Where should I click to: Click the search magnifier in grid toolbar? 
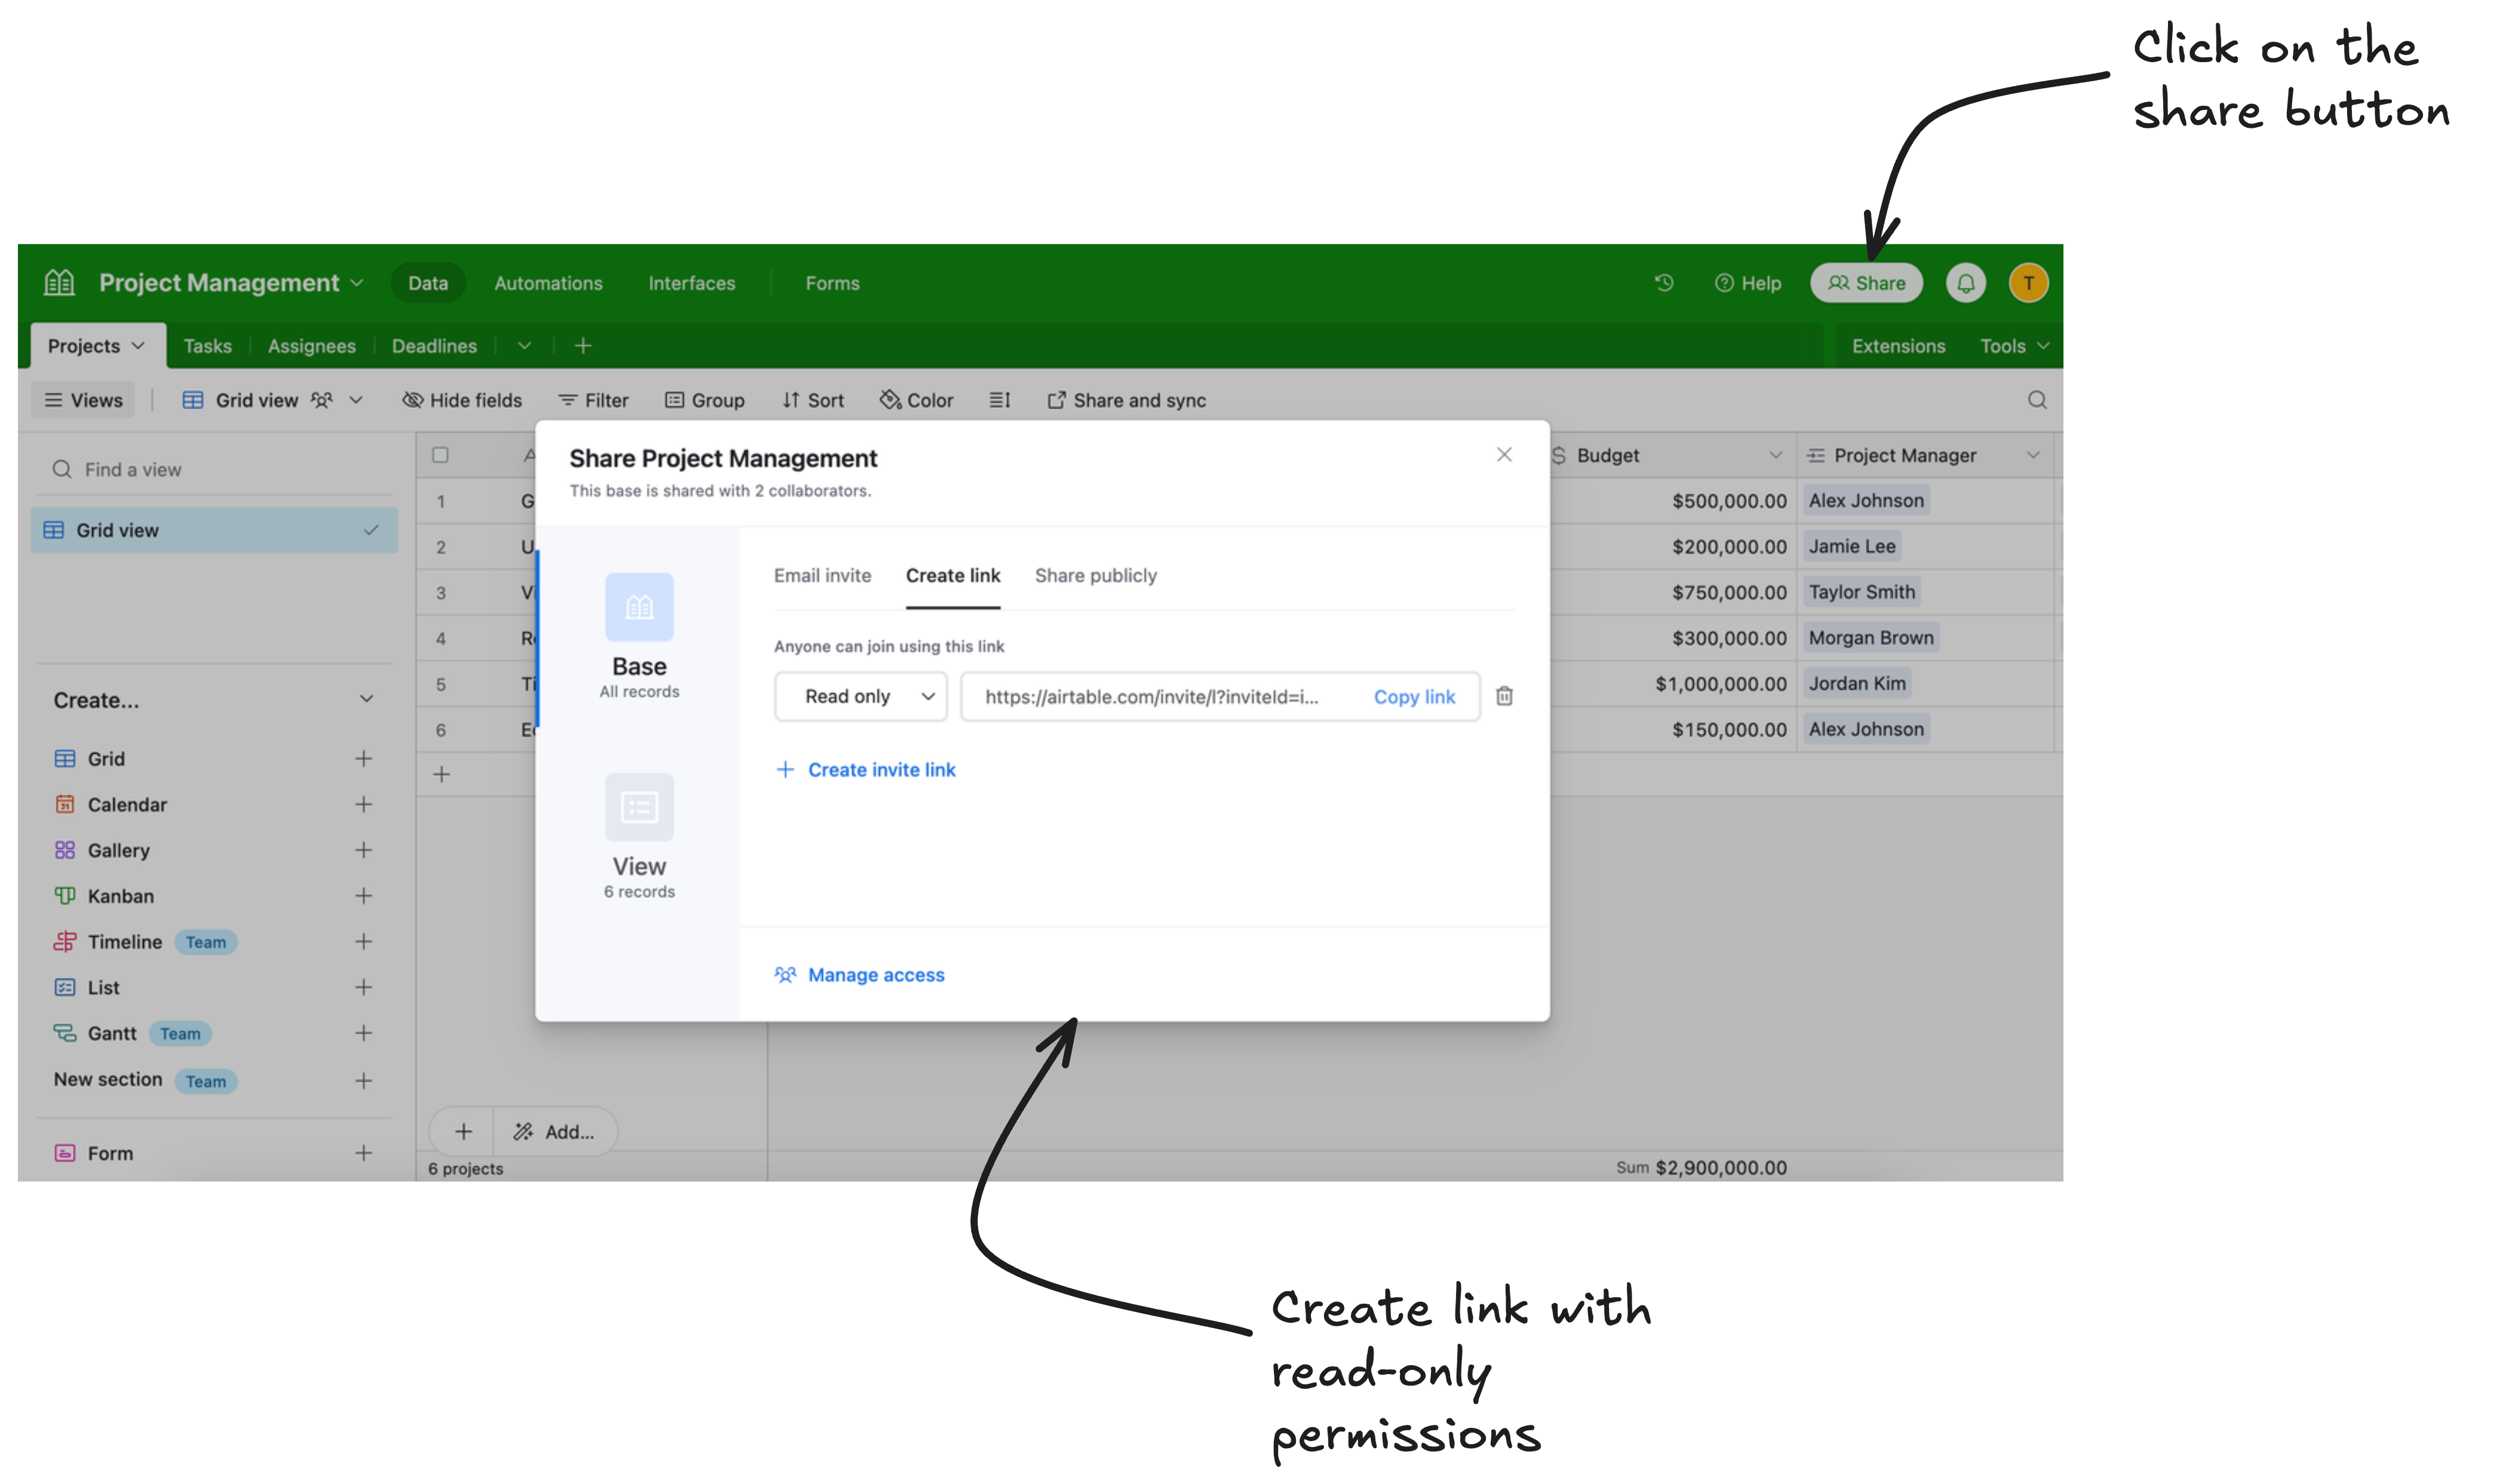(x=2037, y=400)
